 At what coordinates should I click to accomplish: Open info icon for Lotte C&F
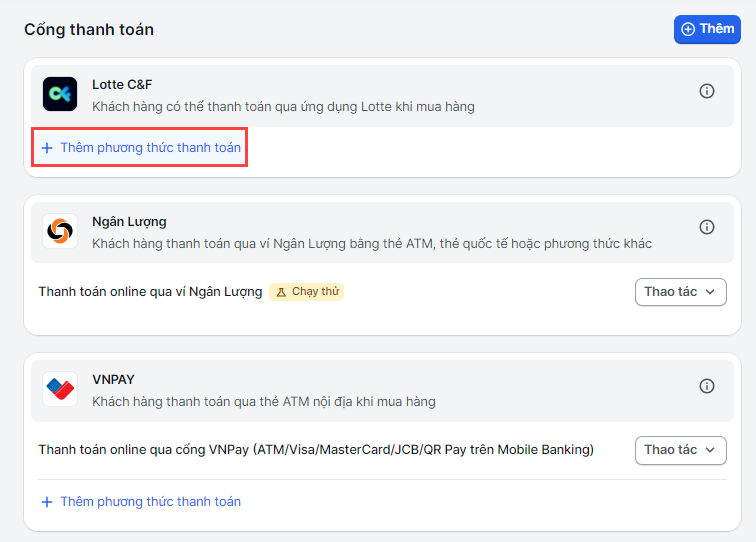pyautogui.click(x=707, y=91)
